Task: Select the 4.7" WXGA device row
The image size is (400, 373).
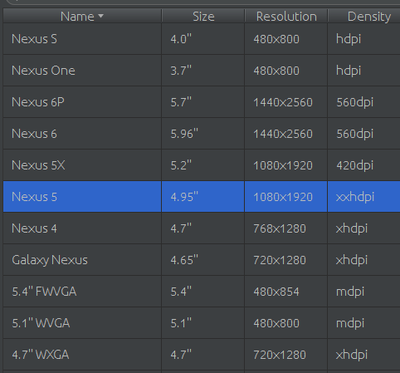Action: pyautogui.click(x=202, y=355)
